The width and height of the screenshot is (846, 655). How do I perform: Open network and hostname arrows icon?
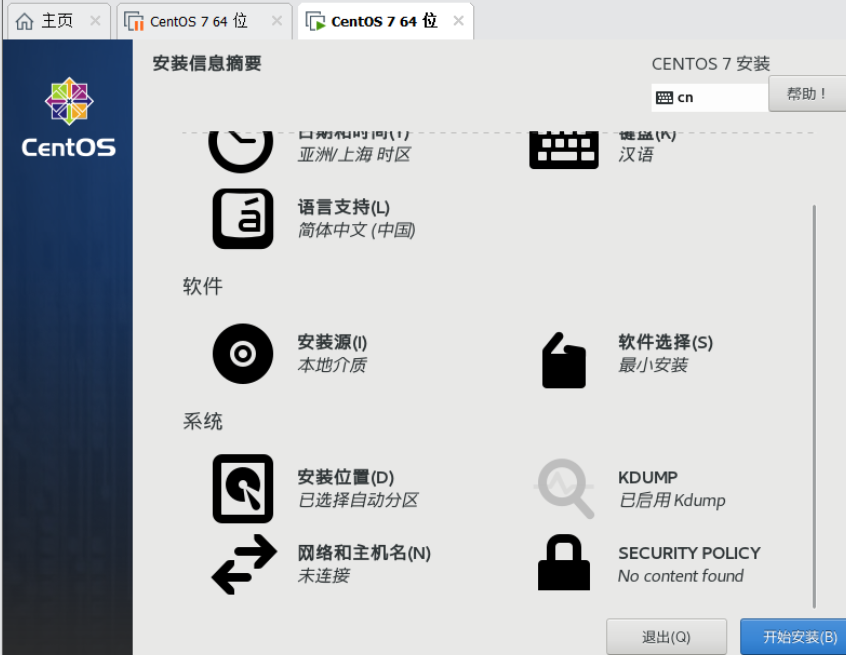[x=244, y=564]
